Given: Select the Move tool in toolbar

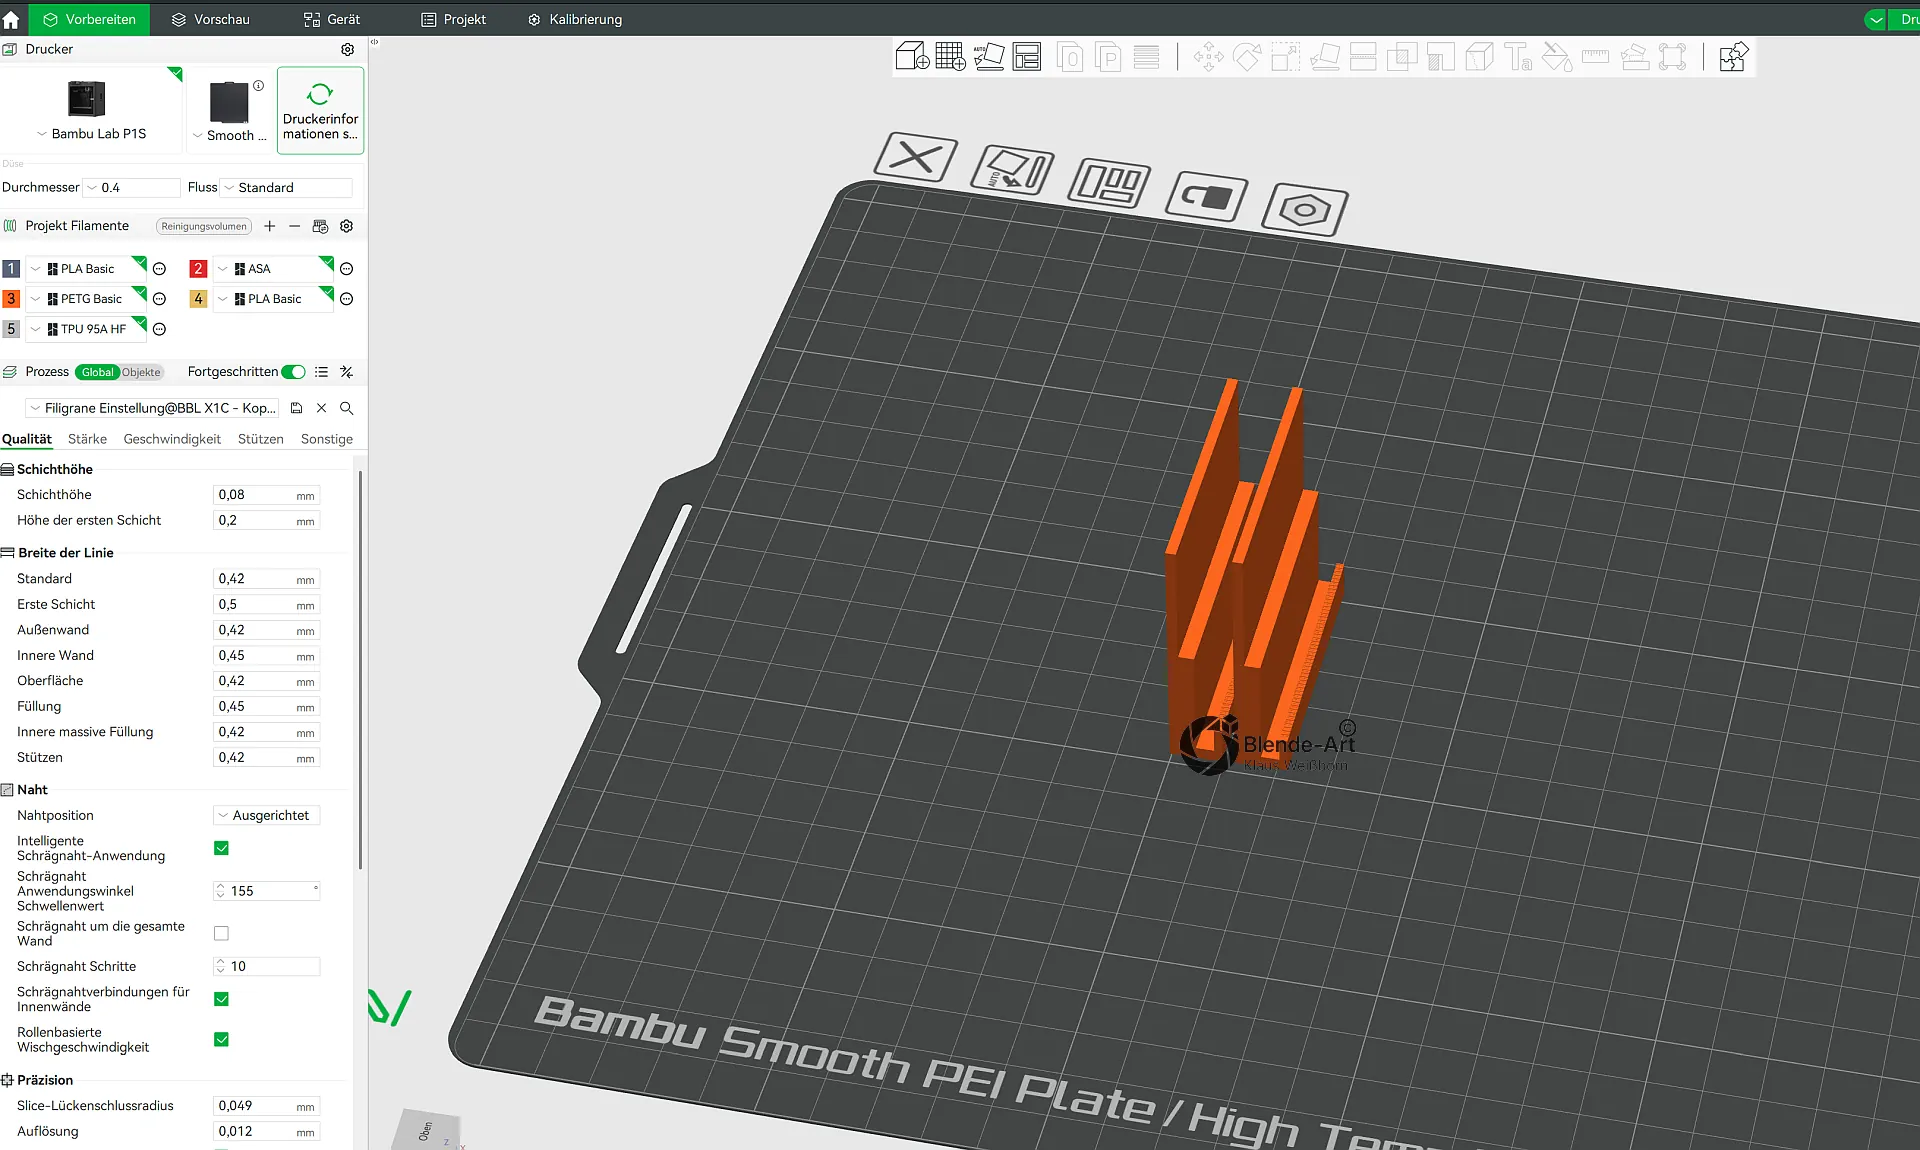Looking at the screenshot, I should [1208, 57].
